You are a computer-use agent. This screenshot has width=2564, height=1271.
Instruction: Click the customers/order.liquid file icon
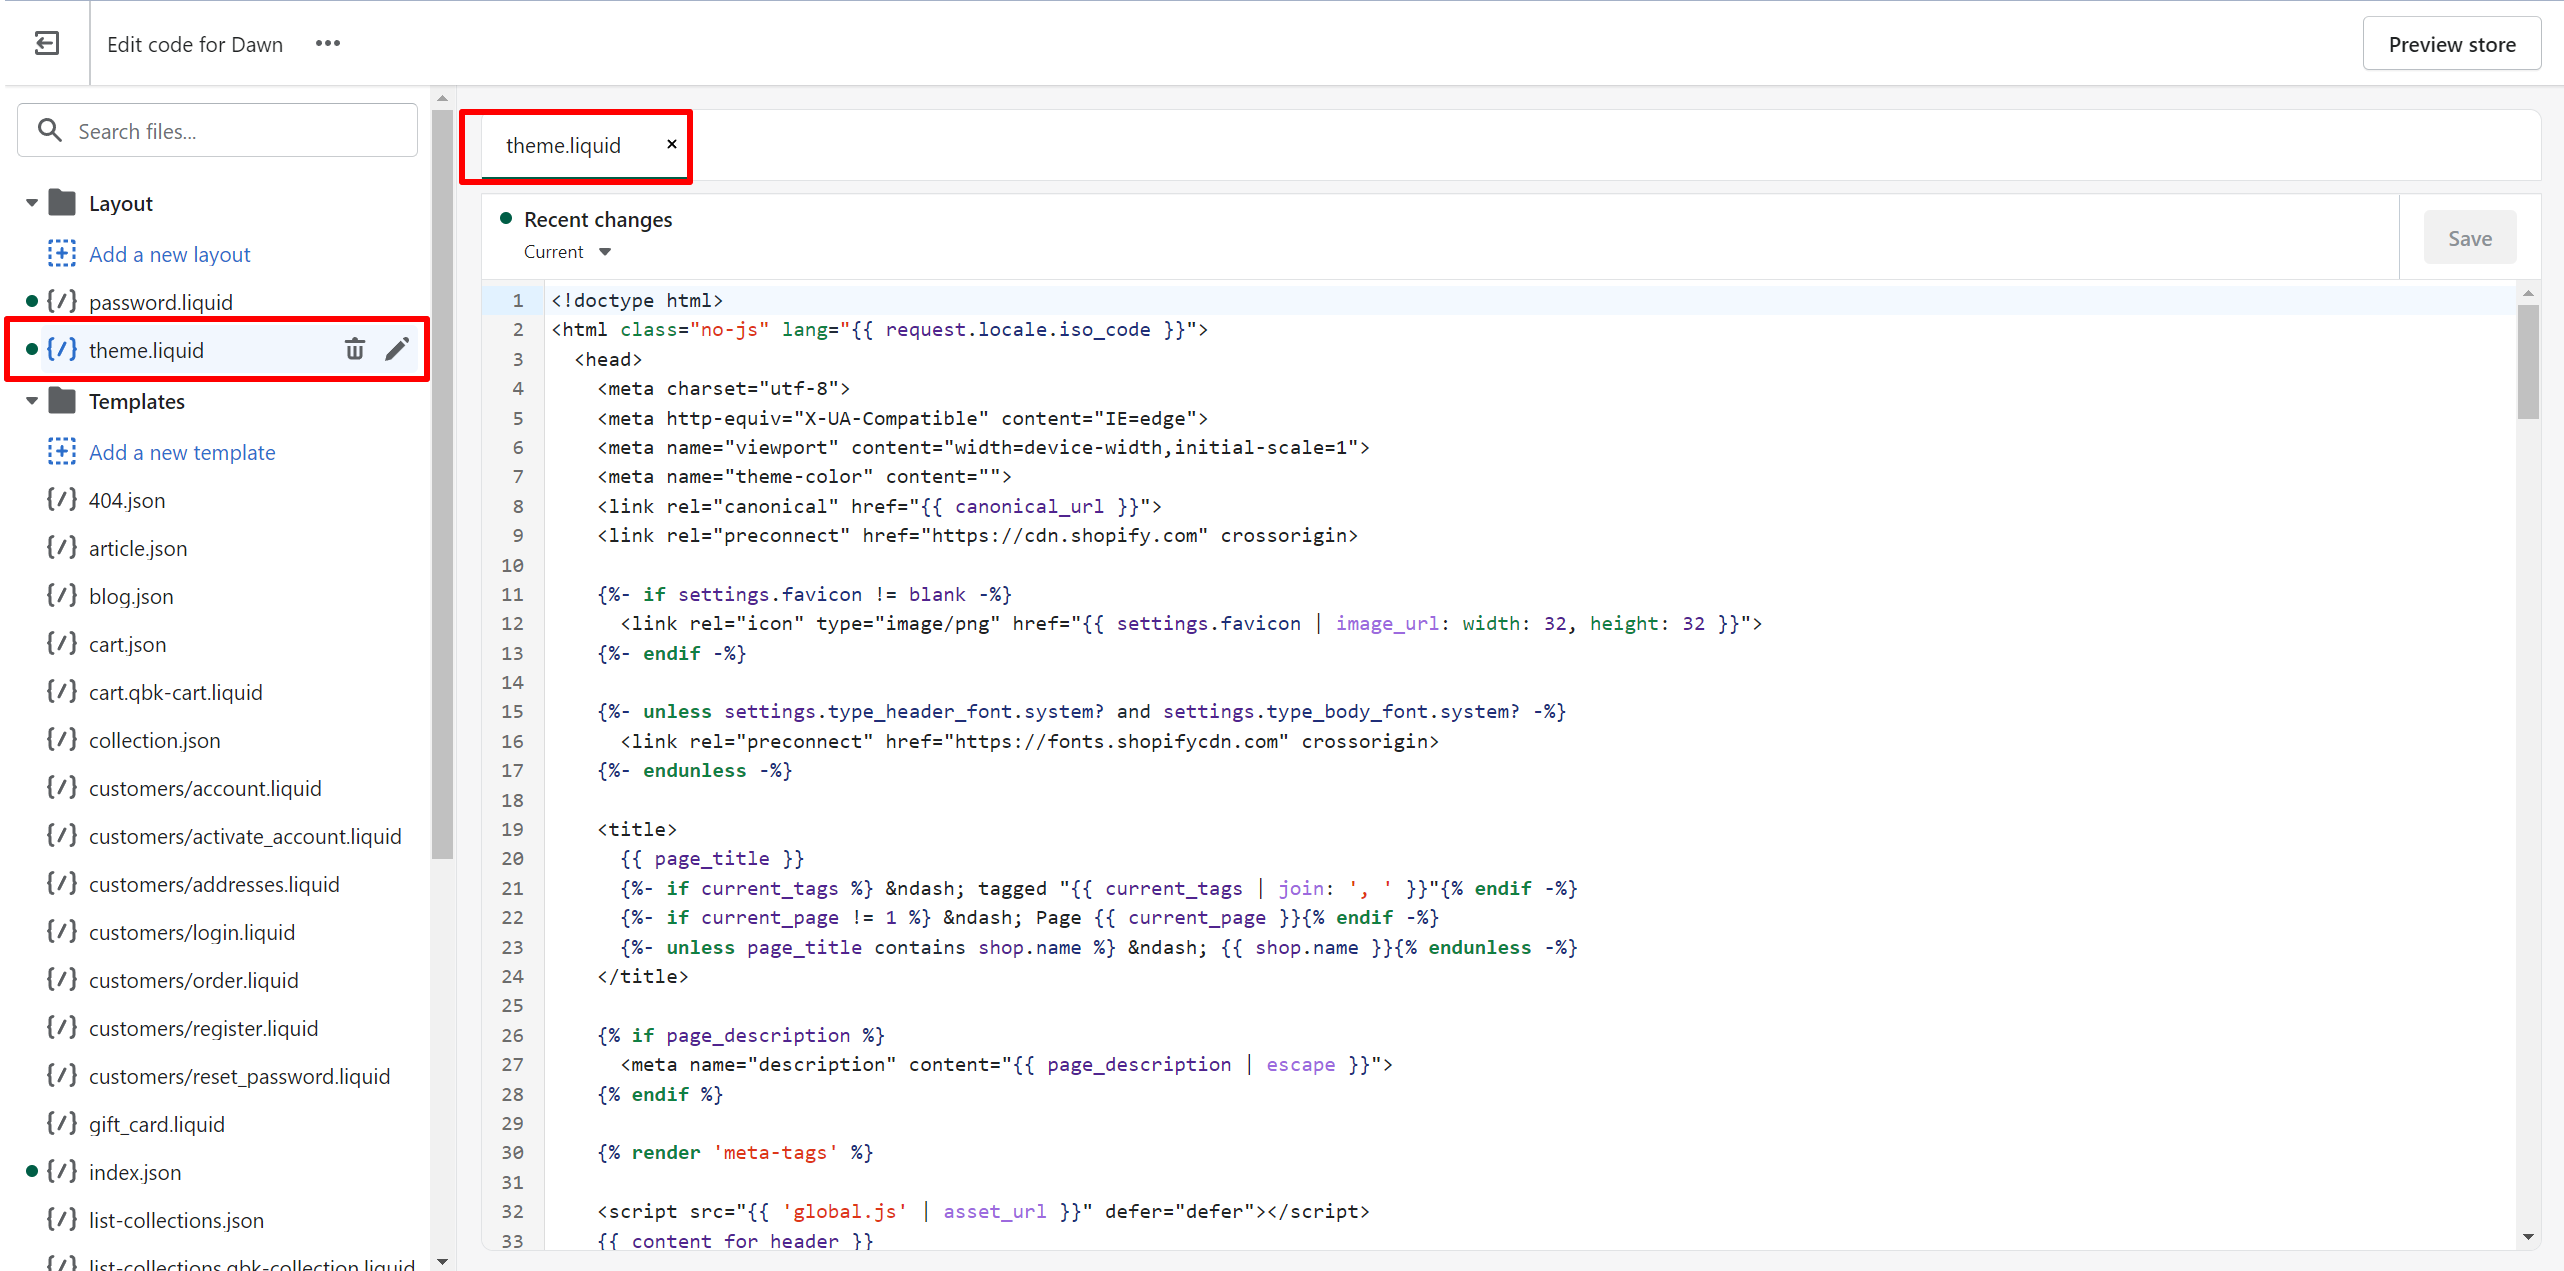coord(62,979)
